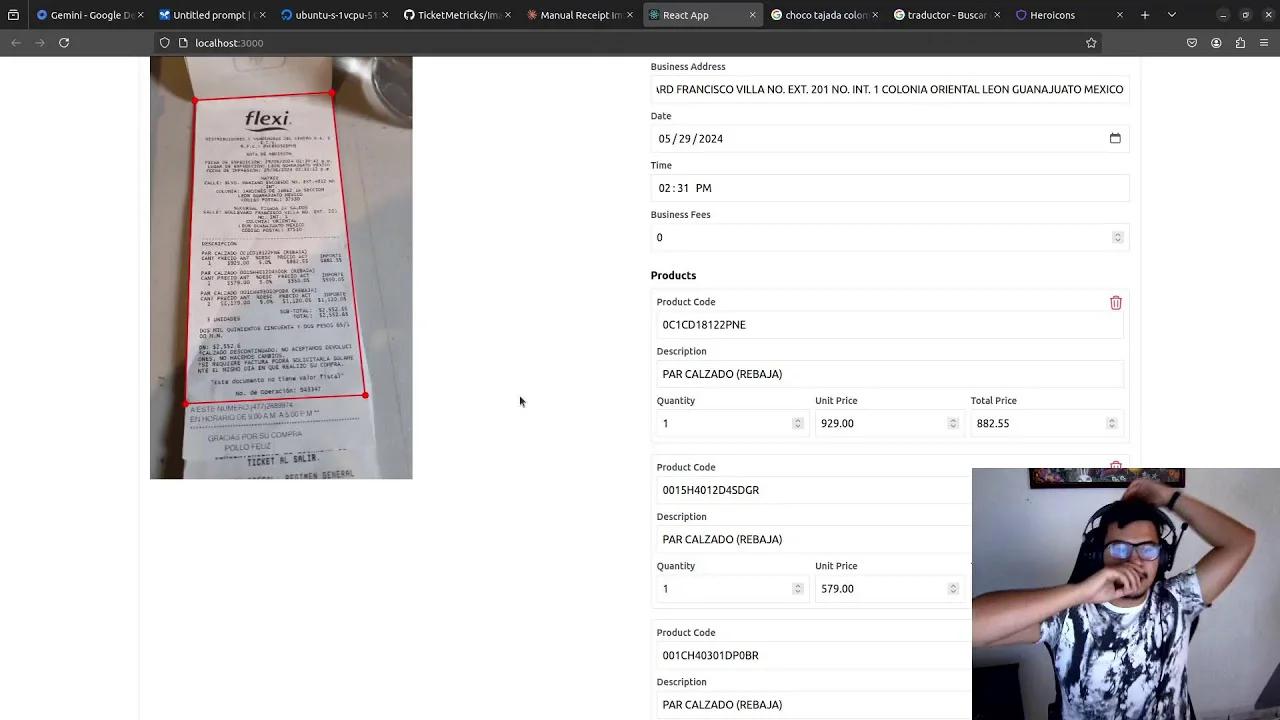Image resolution: width=1280 pixels, height=720 pixels.
Task: Close the traductor - Buscar tab
Action: coord(996,15)
